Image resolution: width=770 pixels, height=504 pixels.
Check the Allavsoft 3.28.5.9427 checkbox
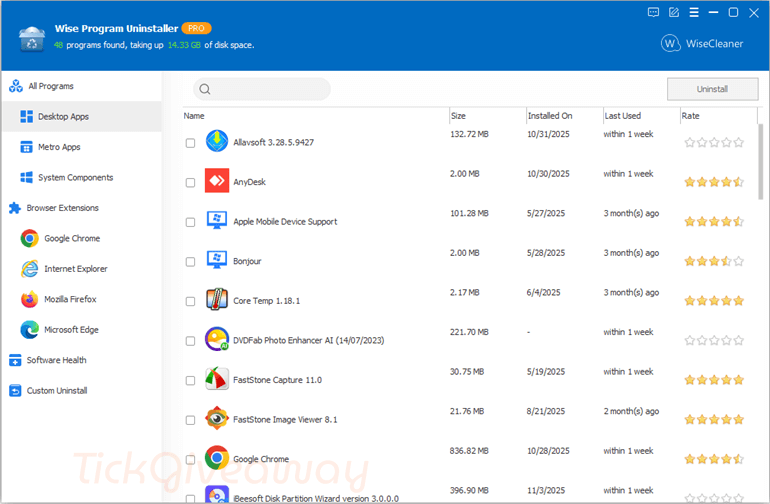[190, 143]
